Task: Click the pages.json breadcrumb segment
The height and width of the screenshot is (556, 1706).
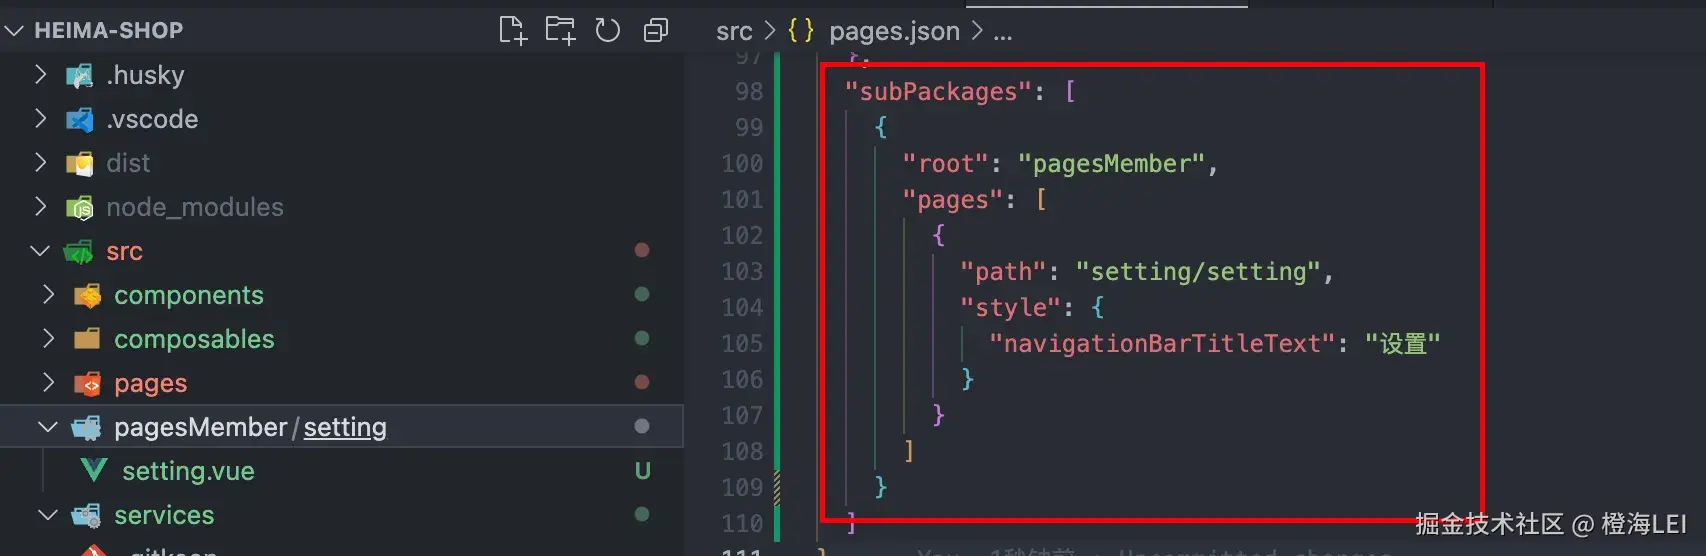Action: [894, 32]
